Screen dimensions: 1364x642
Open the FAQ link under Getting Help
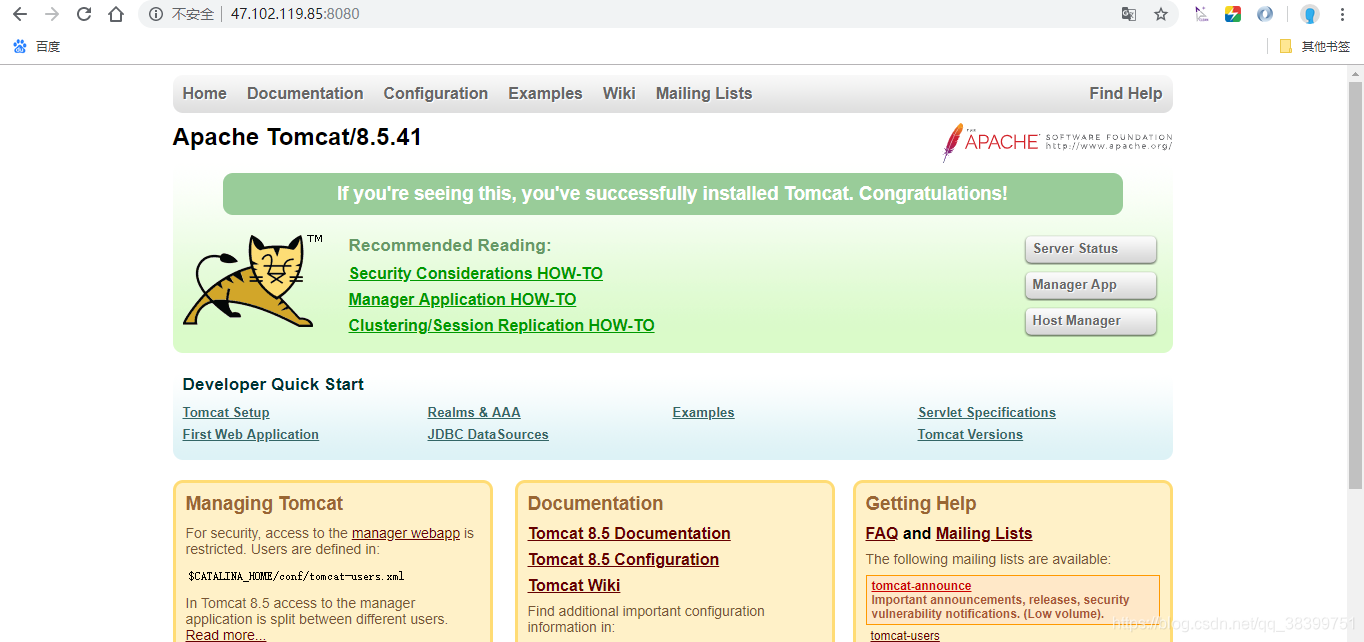[x=882, y=533]
